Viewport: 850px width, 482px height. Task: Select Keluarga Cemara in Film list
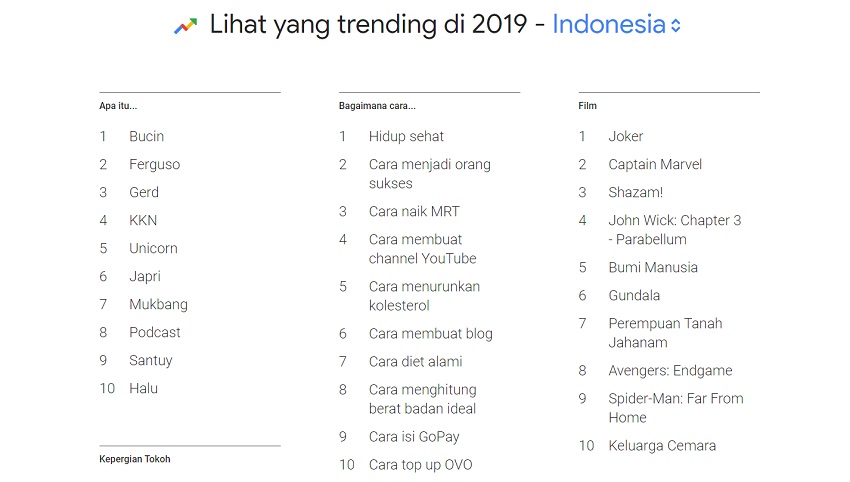pyautogui.click(x=662, y=445)
